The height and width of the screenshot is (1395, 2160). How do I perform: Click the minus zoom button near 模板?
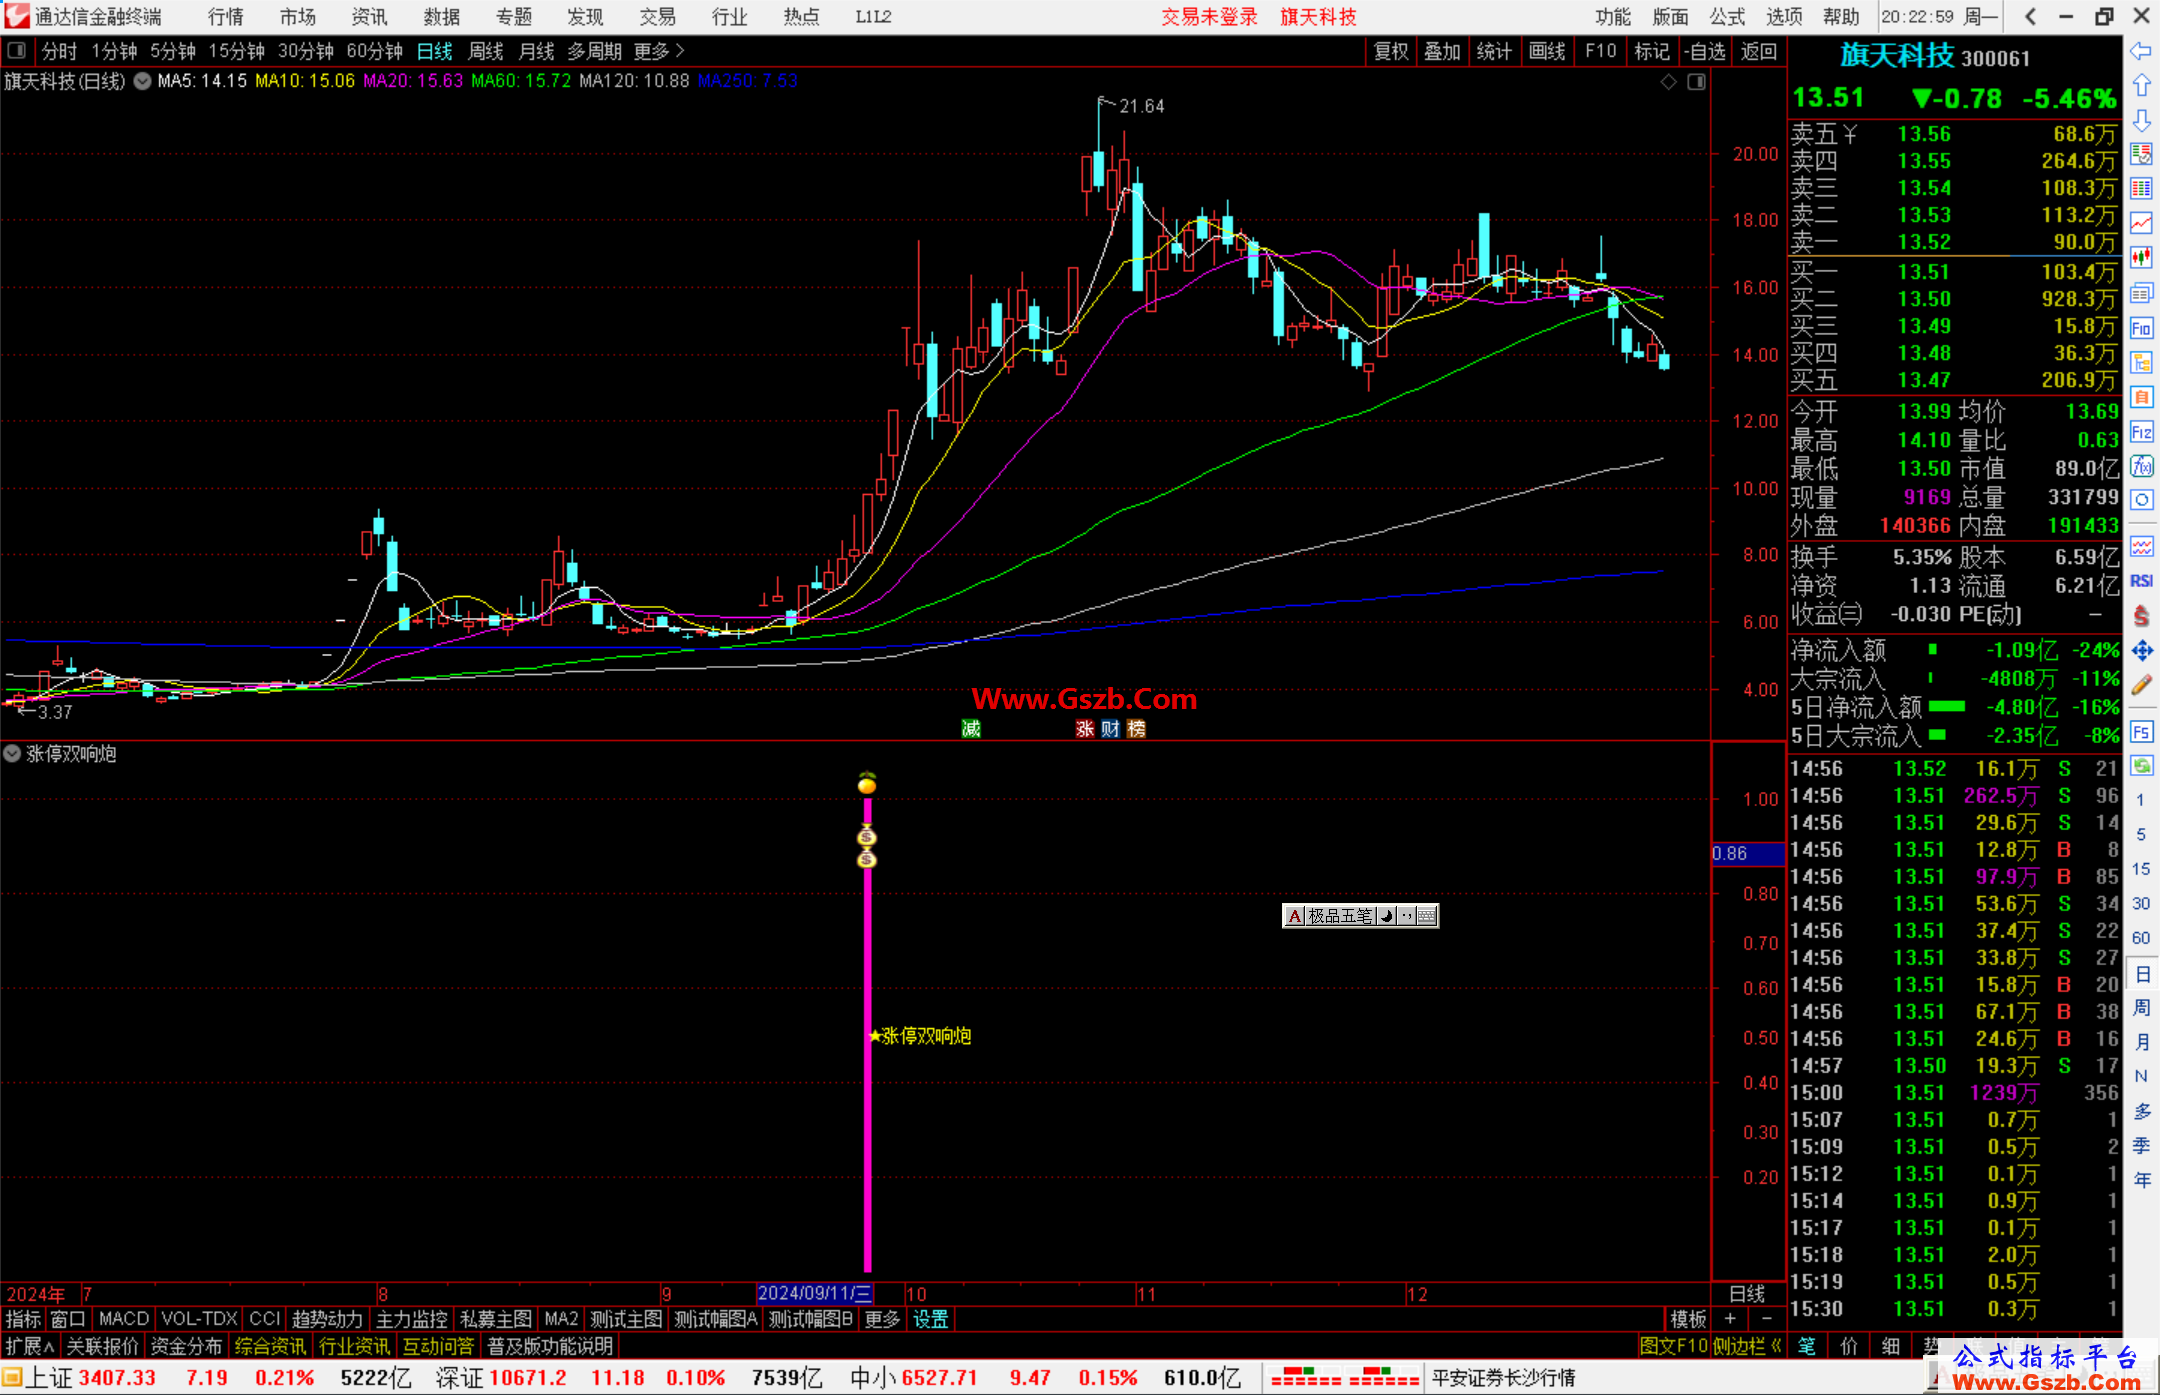1767,1319
